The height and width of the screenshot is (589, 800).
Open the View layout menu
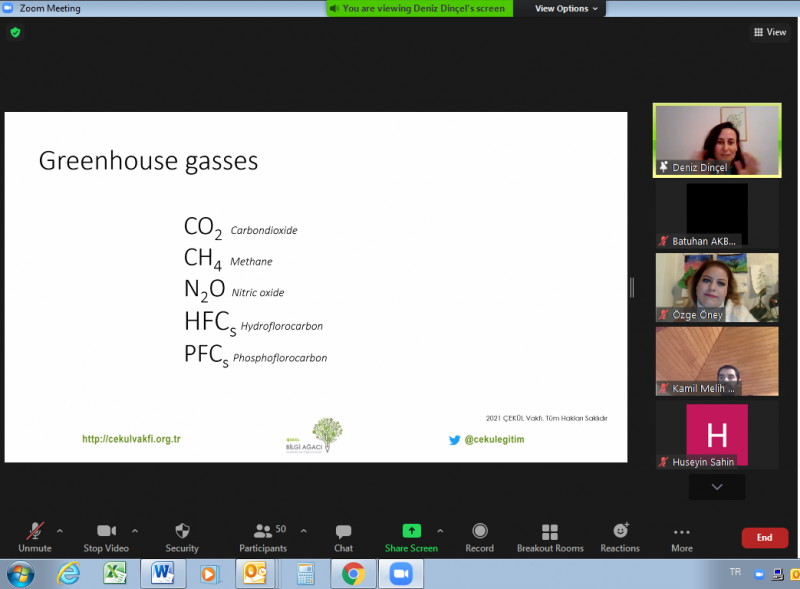(x=769, y=32)
